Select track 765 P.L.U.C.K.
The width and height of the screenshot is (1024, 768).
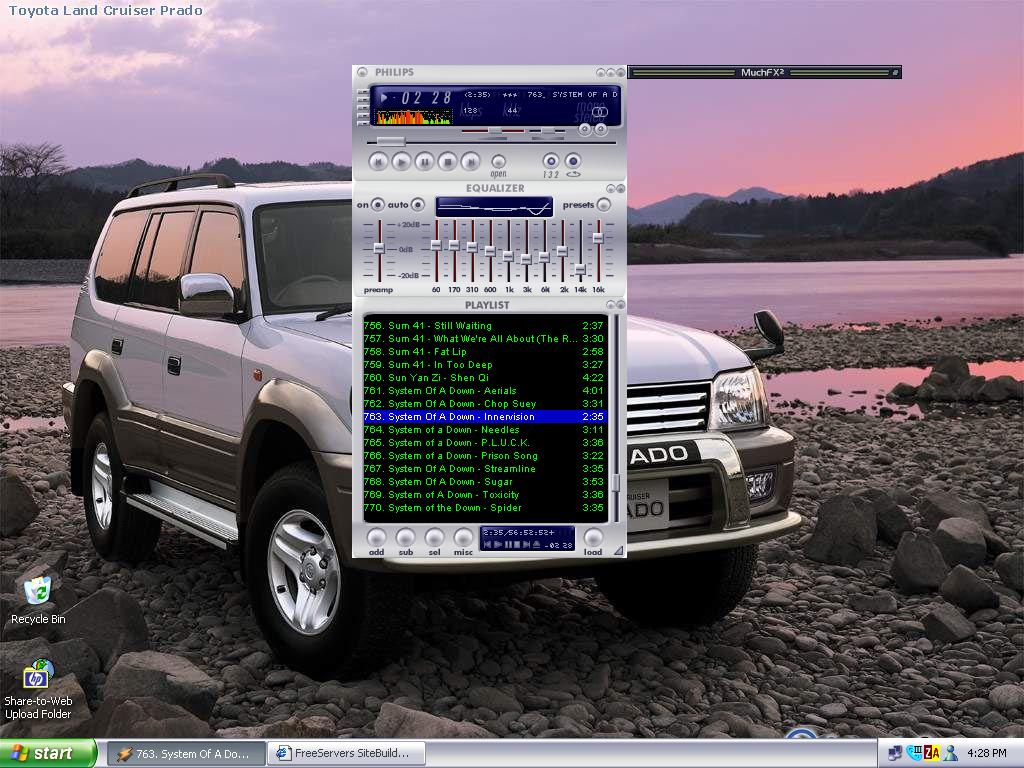coord(484,443)
